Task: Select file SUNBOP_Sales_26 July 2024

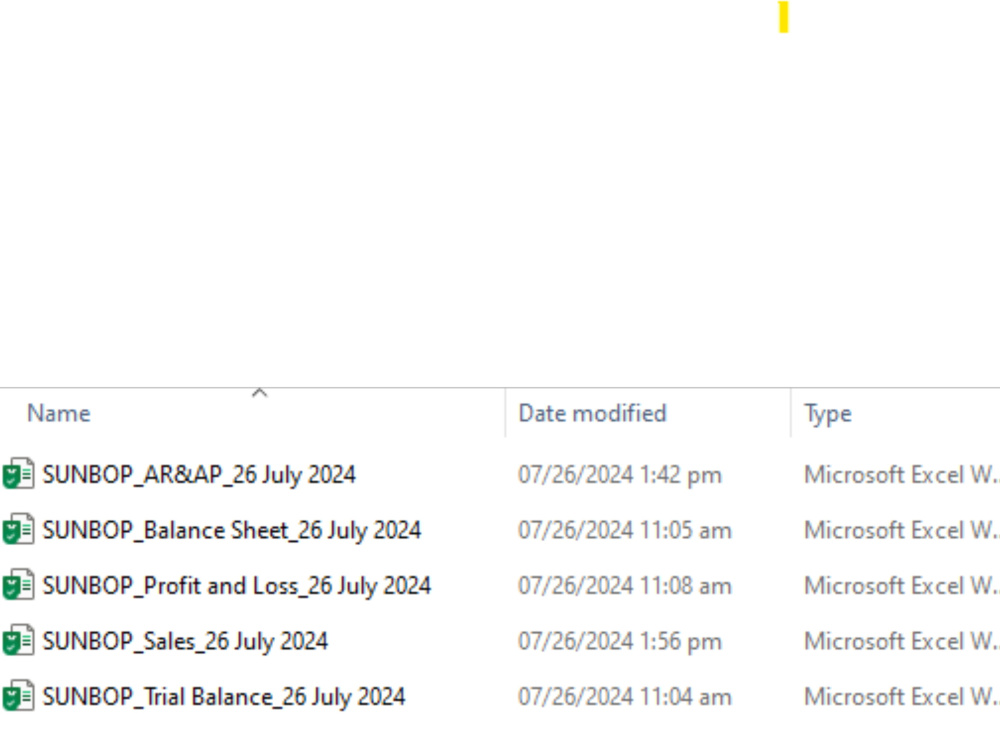Action: point(185,641)
